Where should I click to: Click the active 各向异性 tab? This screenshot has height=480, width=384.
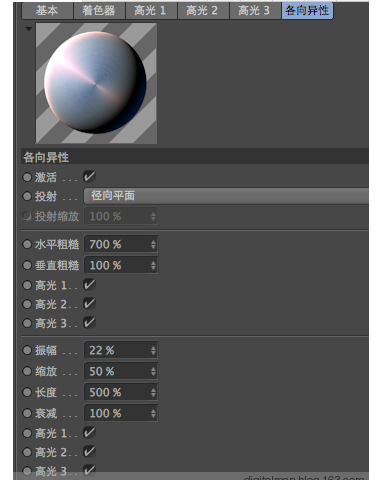(307, 10)
